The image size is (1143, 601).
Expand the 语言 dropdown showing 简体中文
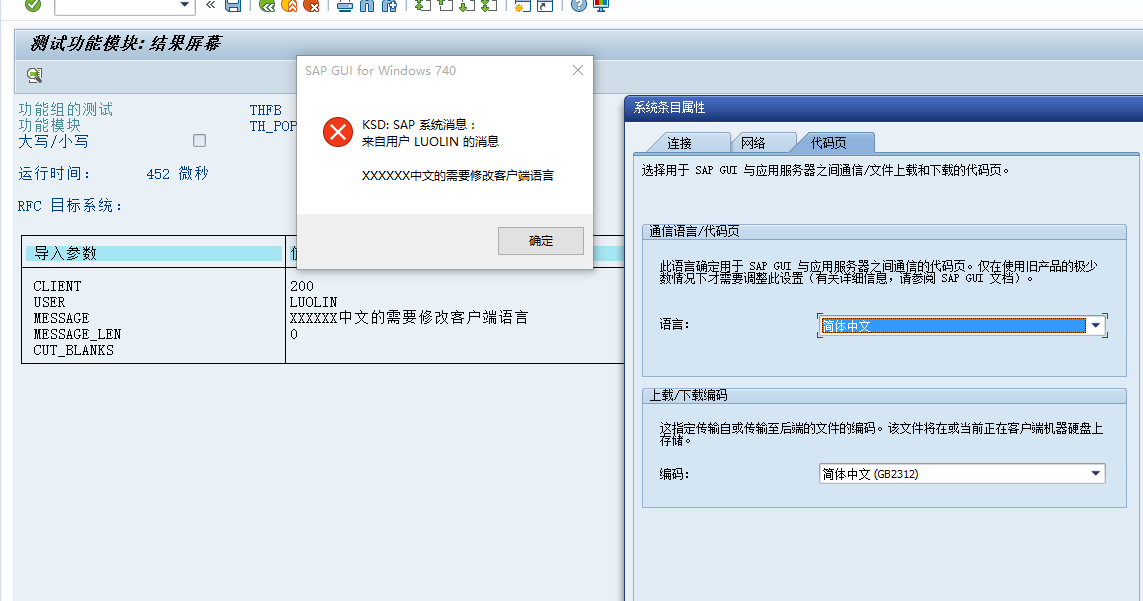point(1095,326)
